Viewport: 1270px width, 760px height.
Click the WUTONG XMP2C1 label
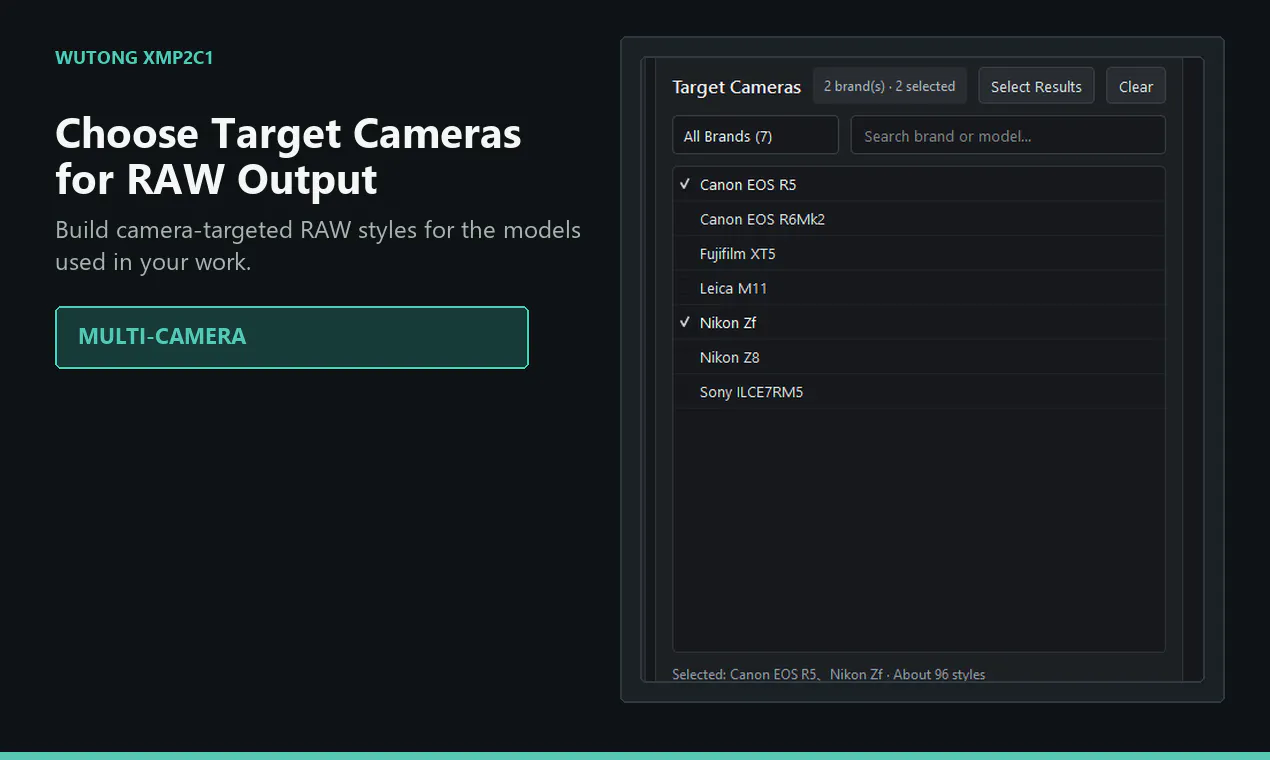[x=134, y=58]
